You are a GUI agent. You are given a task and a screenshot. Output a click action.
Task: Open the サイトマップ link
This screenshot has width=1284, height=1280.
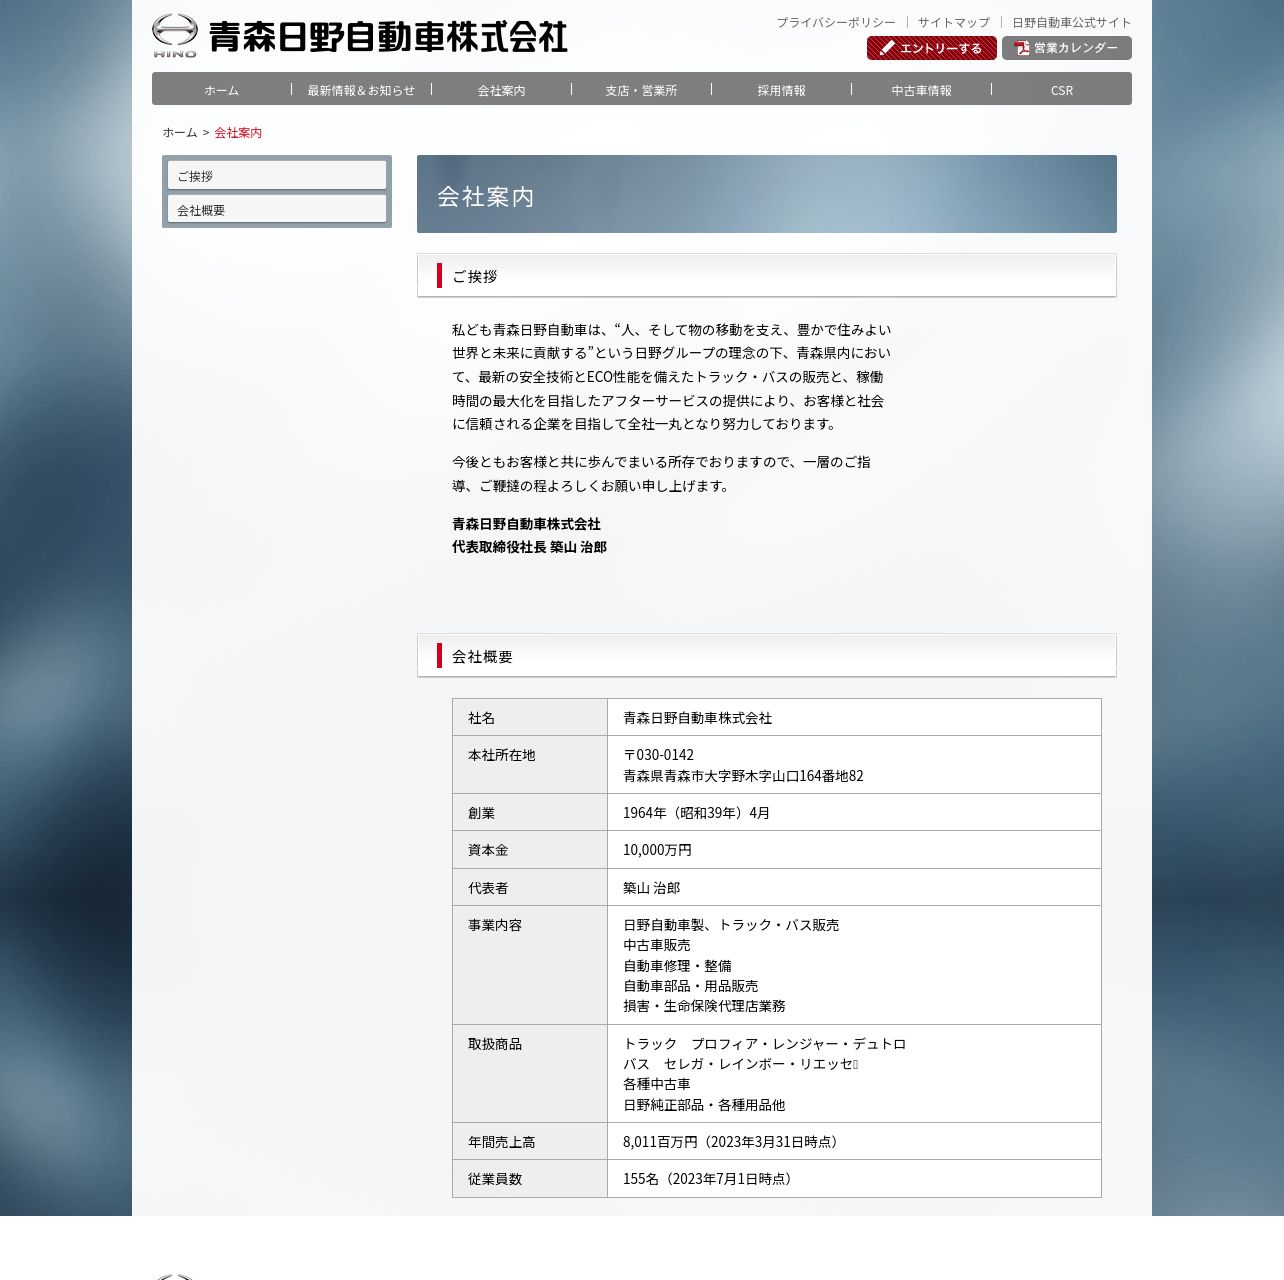click(954, 22)
